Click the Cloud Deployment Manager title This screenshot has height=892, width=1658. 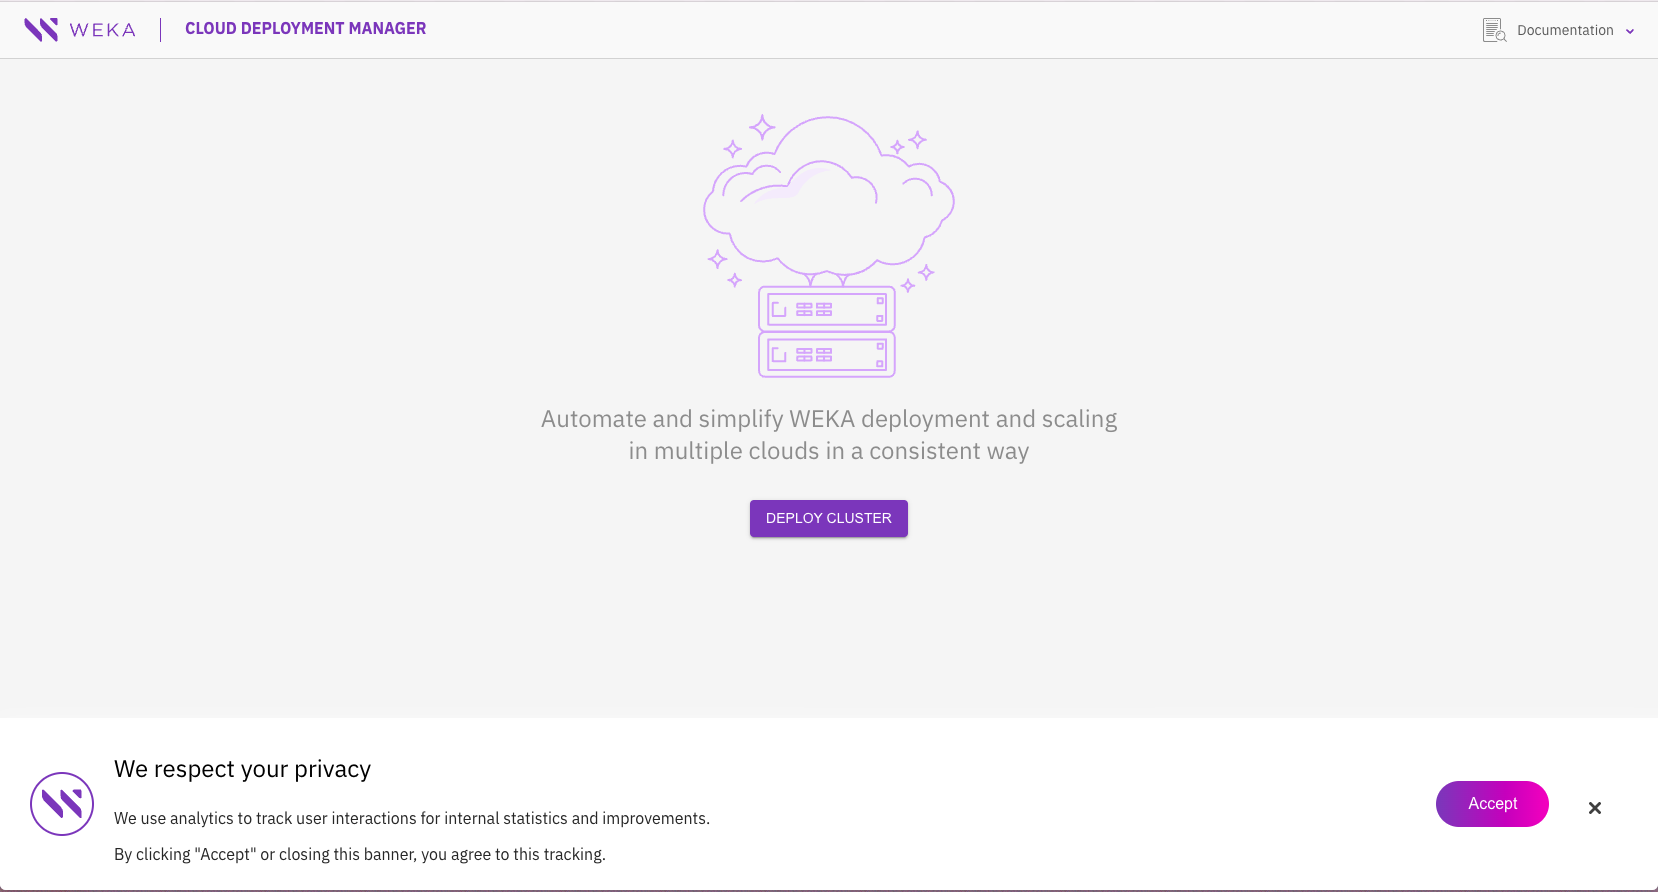coord(305,29)
